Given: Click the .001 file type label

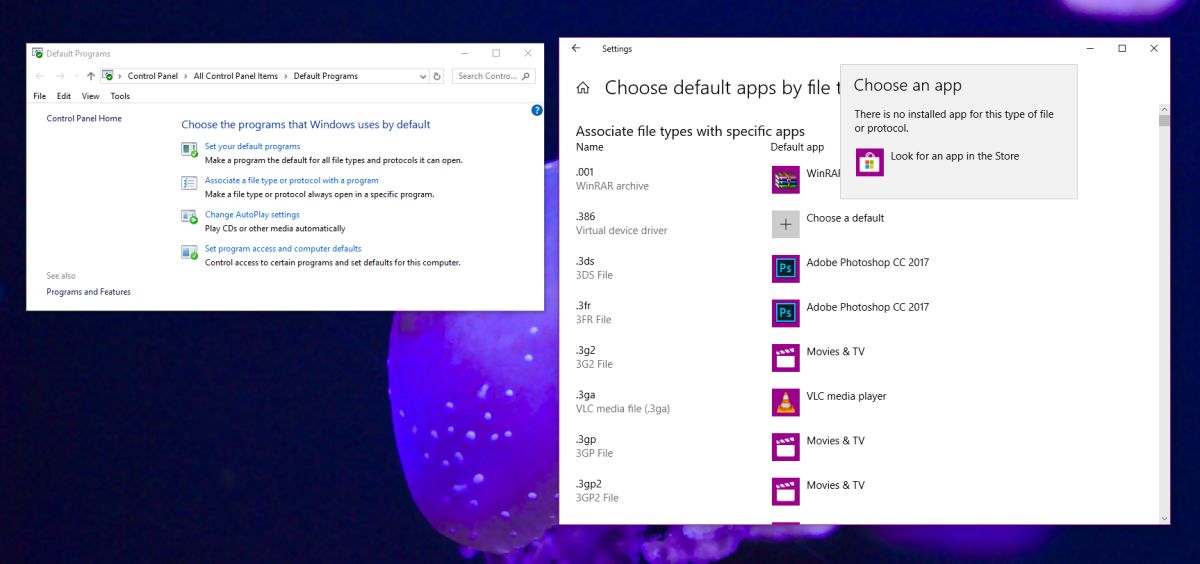Looking at the screenshot, I should [x=585, y=172].
